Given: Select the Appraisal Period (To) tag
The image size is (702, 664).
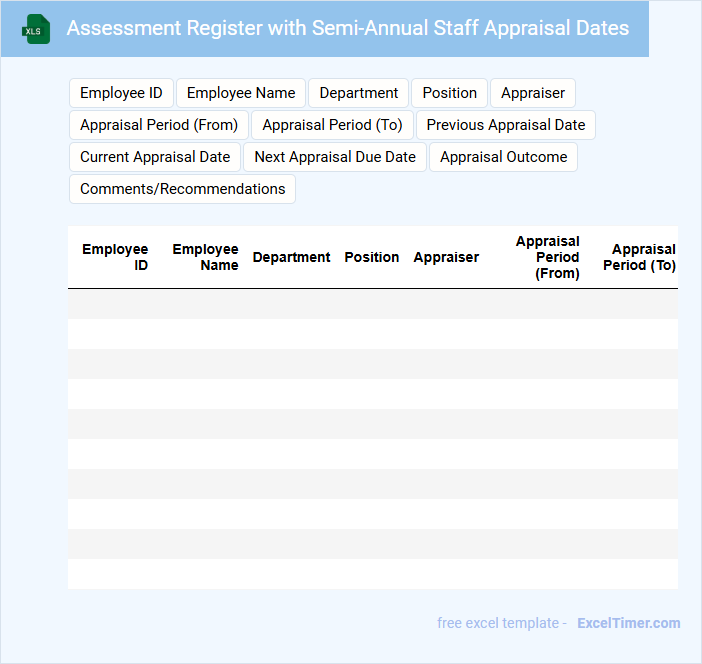Looking at the screenshot, I should coord(332,125).
